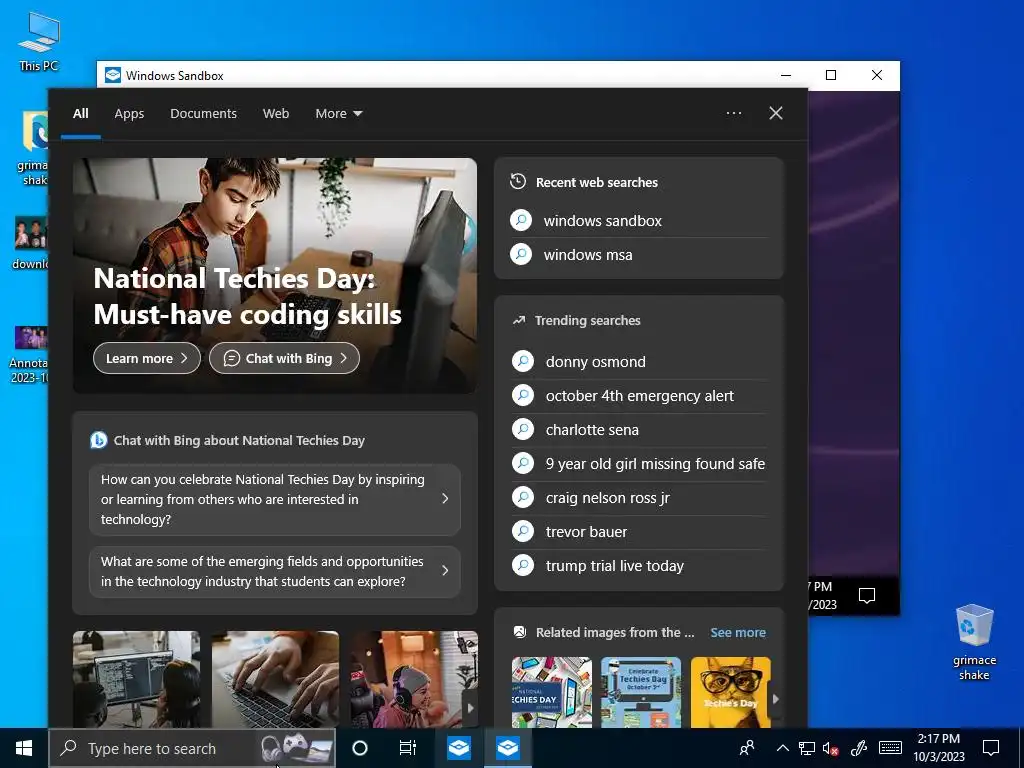Close the search panel
The image size is (1024, 768).
(x=776, y=113)
